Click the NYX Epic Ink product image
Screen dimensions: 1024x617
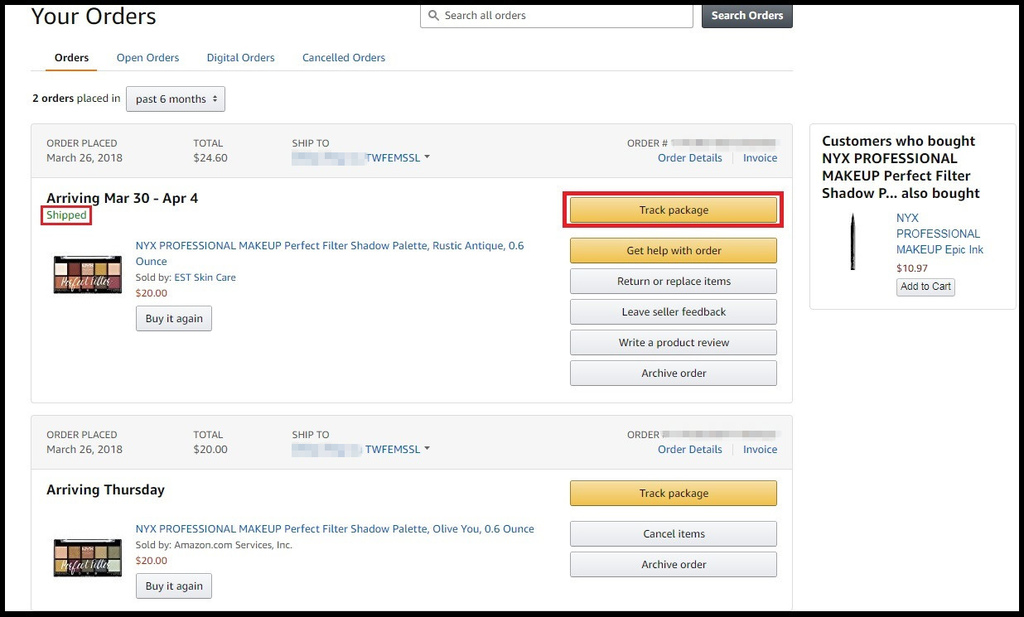[x=853, y=242]
